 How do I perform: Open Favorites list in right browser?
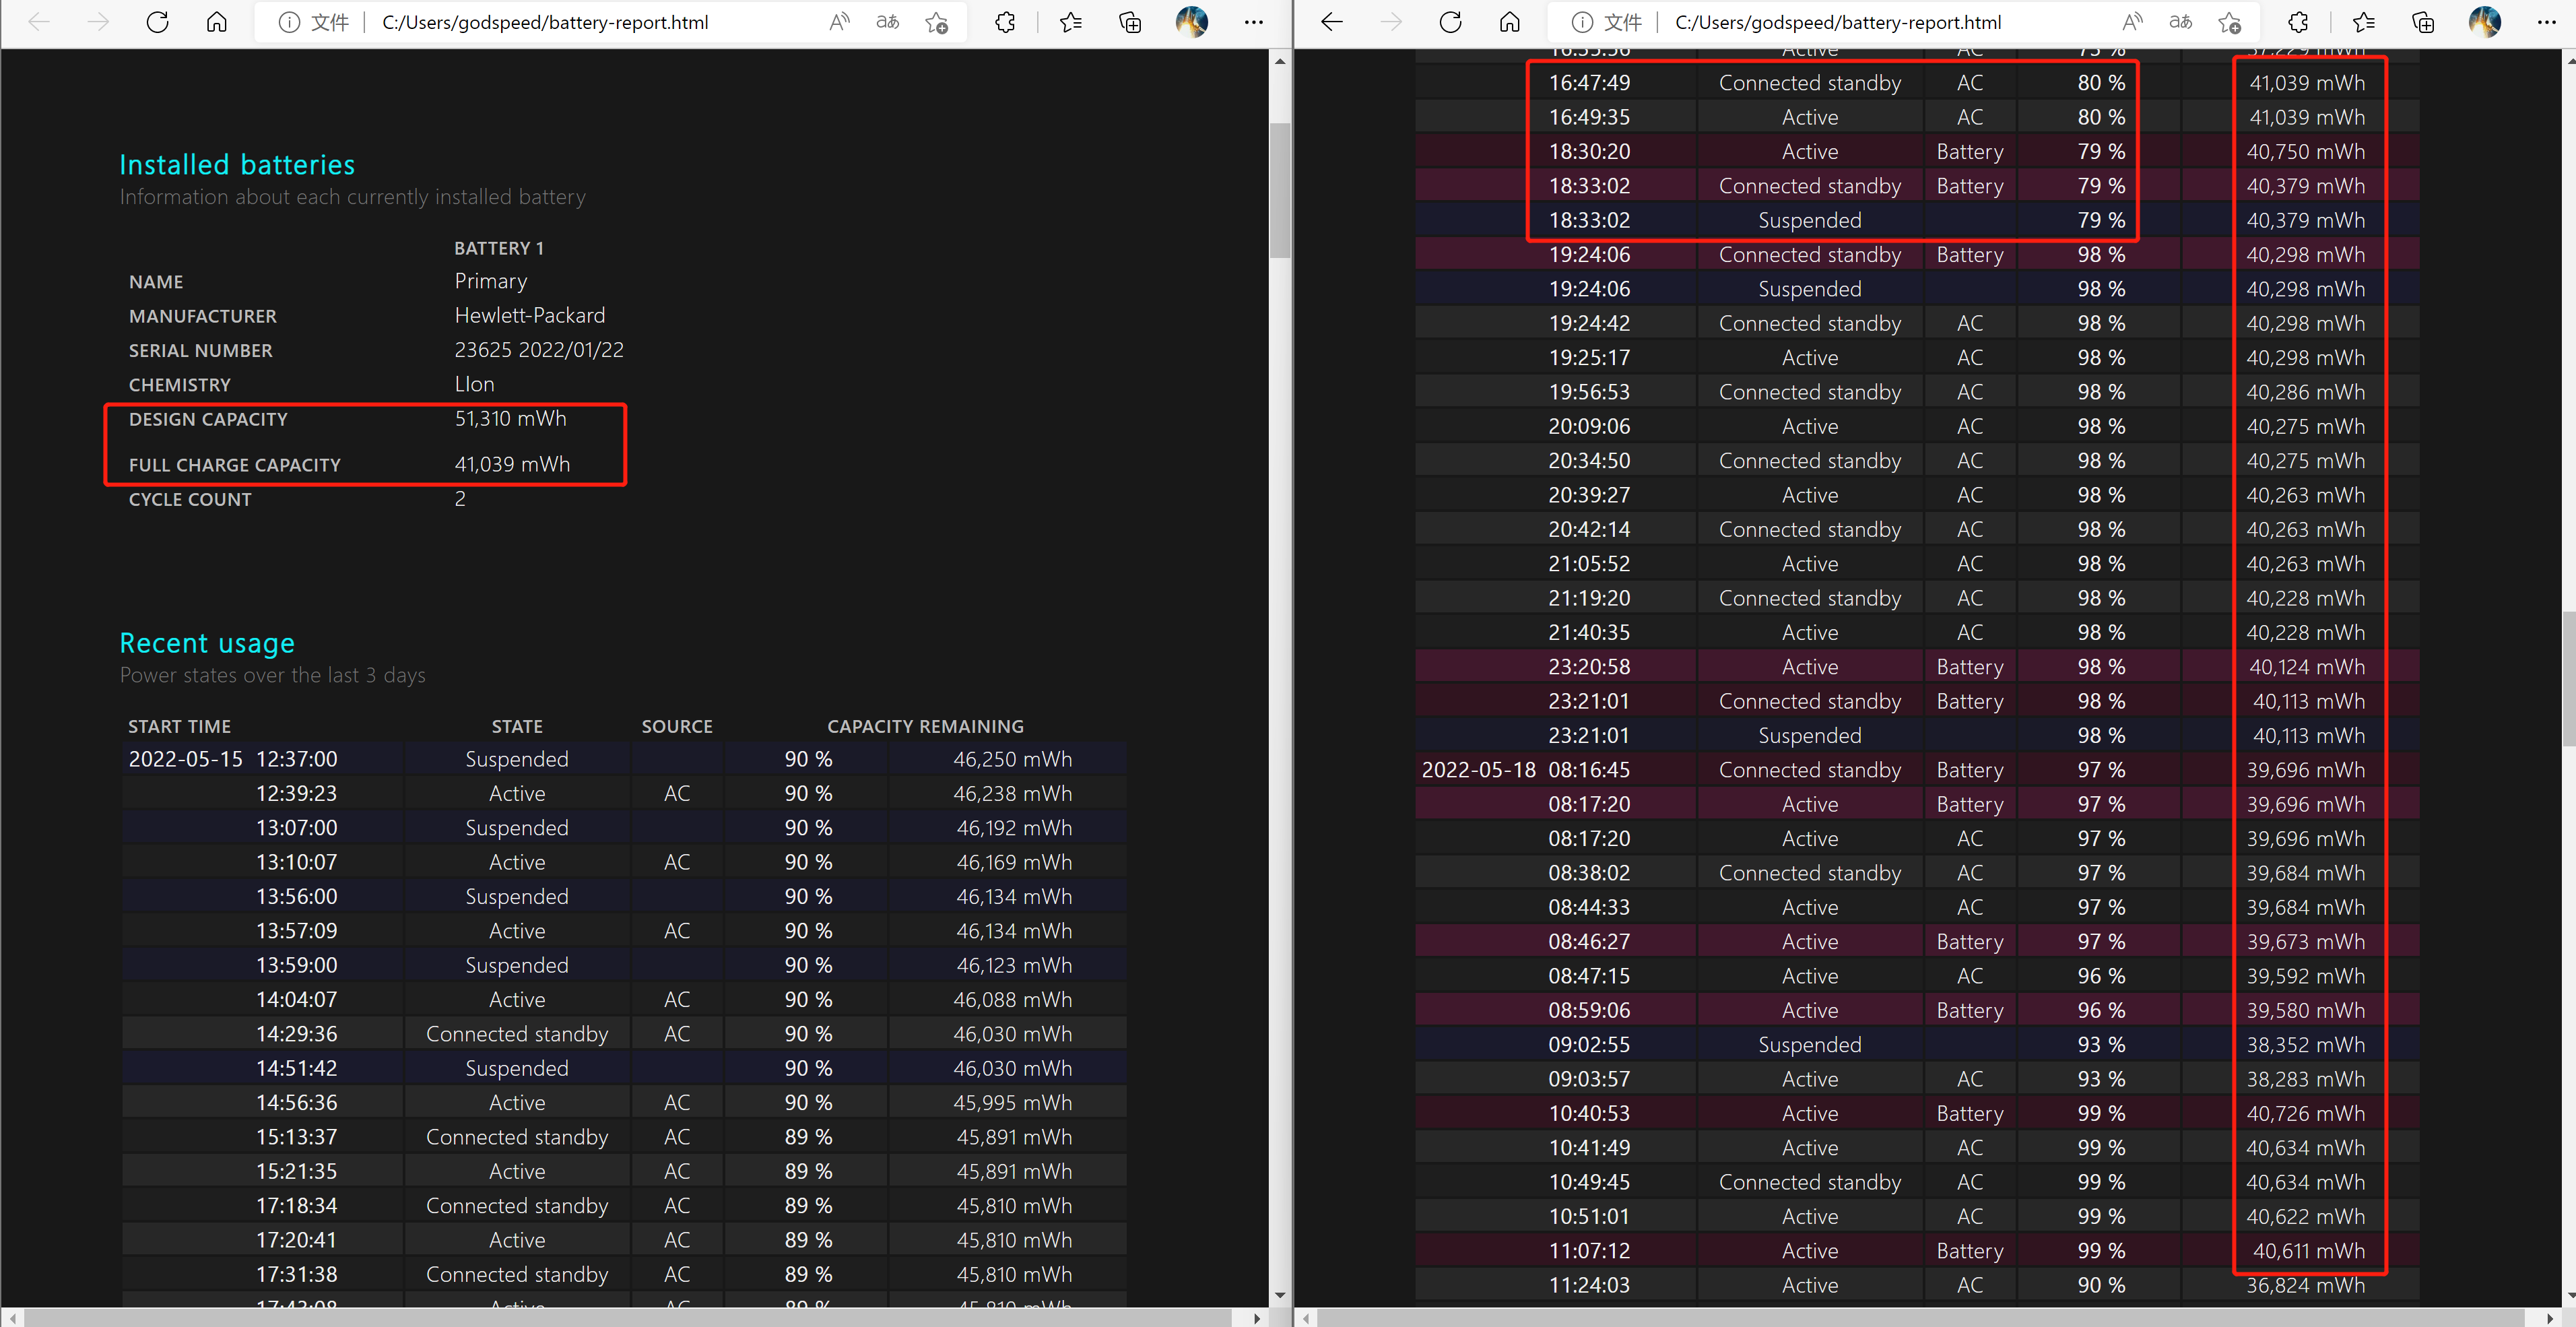2363,22
